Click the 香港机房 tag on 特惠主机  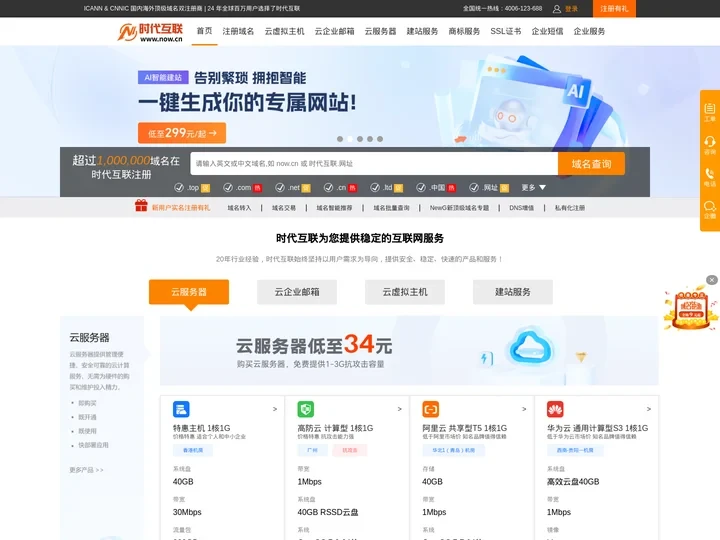[193, 450]
